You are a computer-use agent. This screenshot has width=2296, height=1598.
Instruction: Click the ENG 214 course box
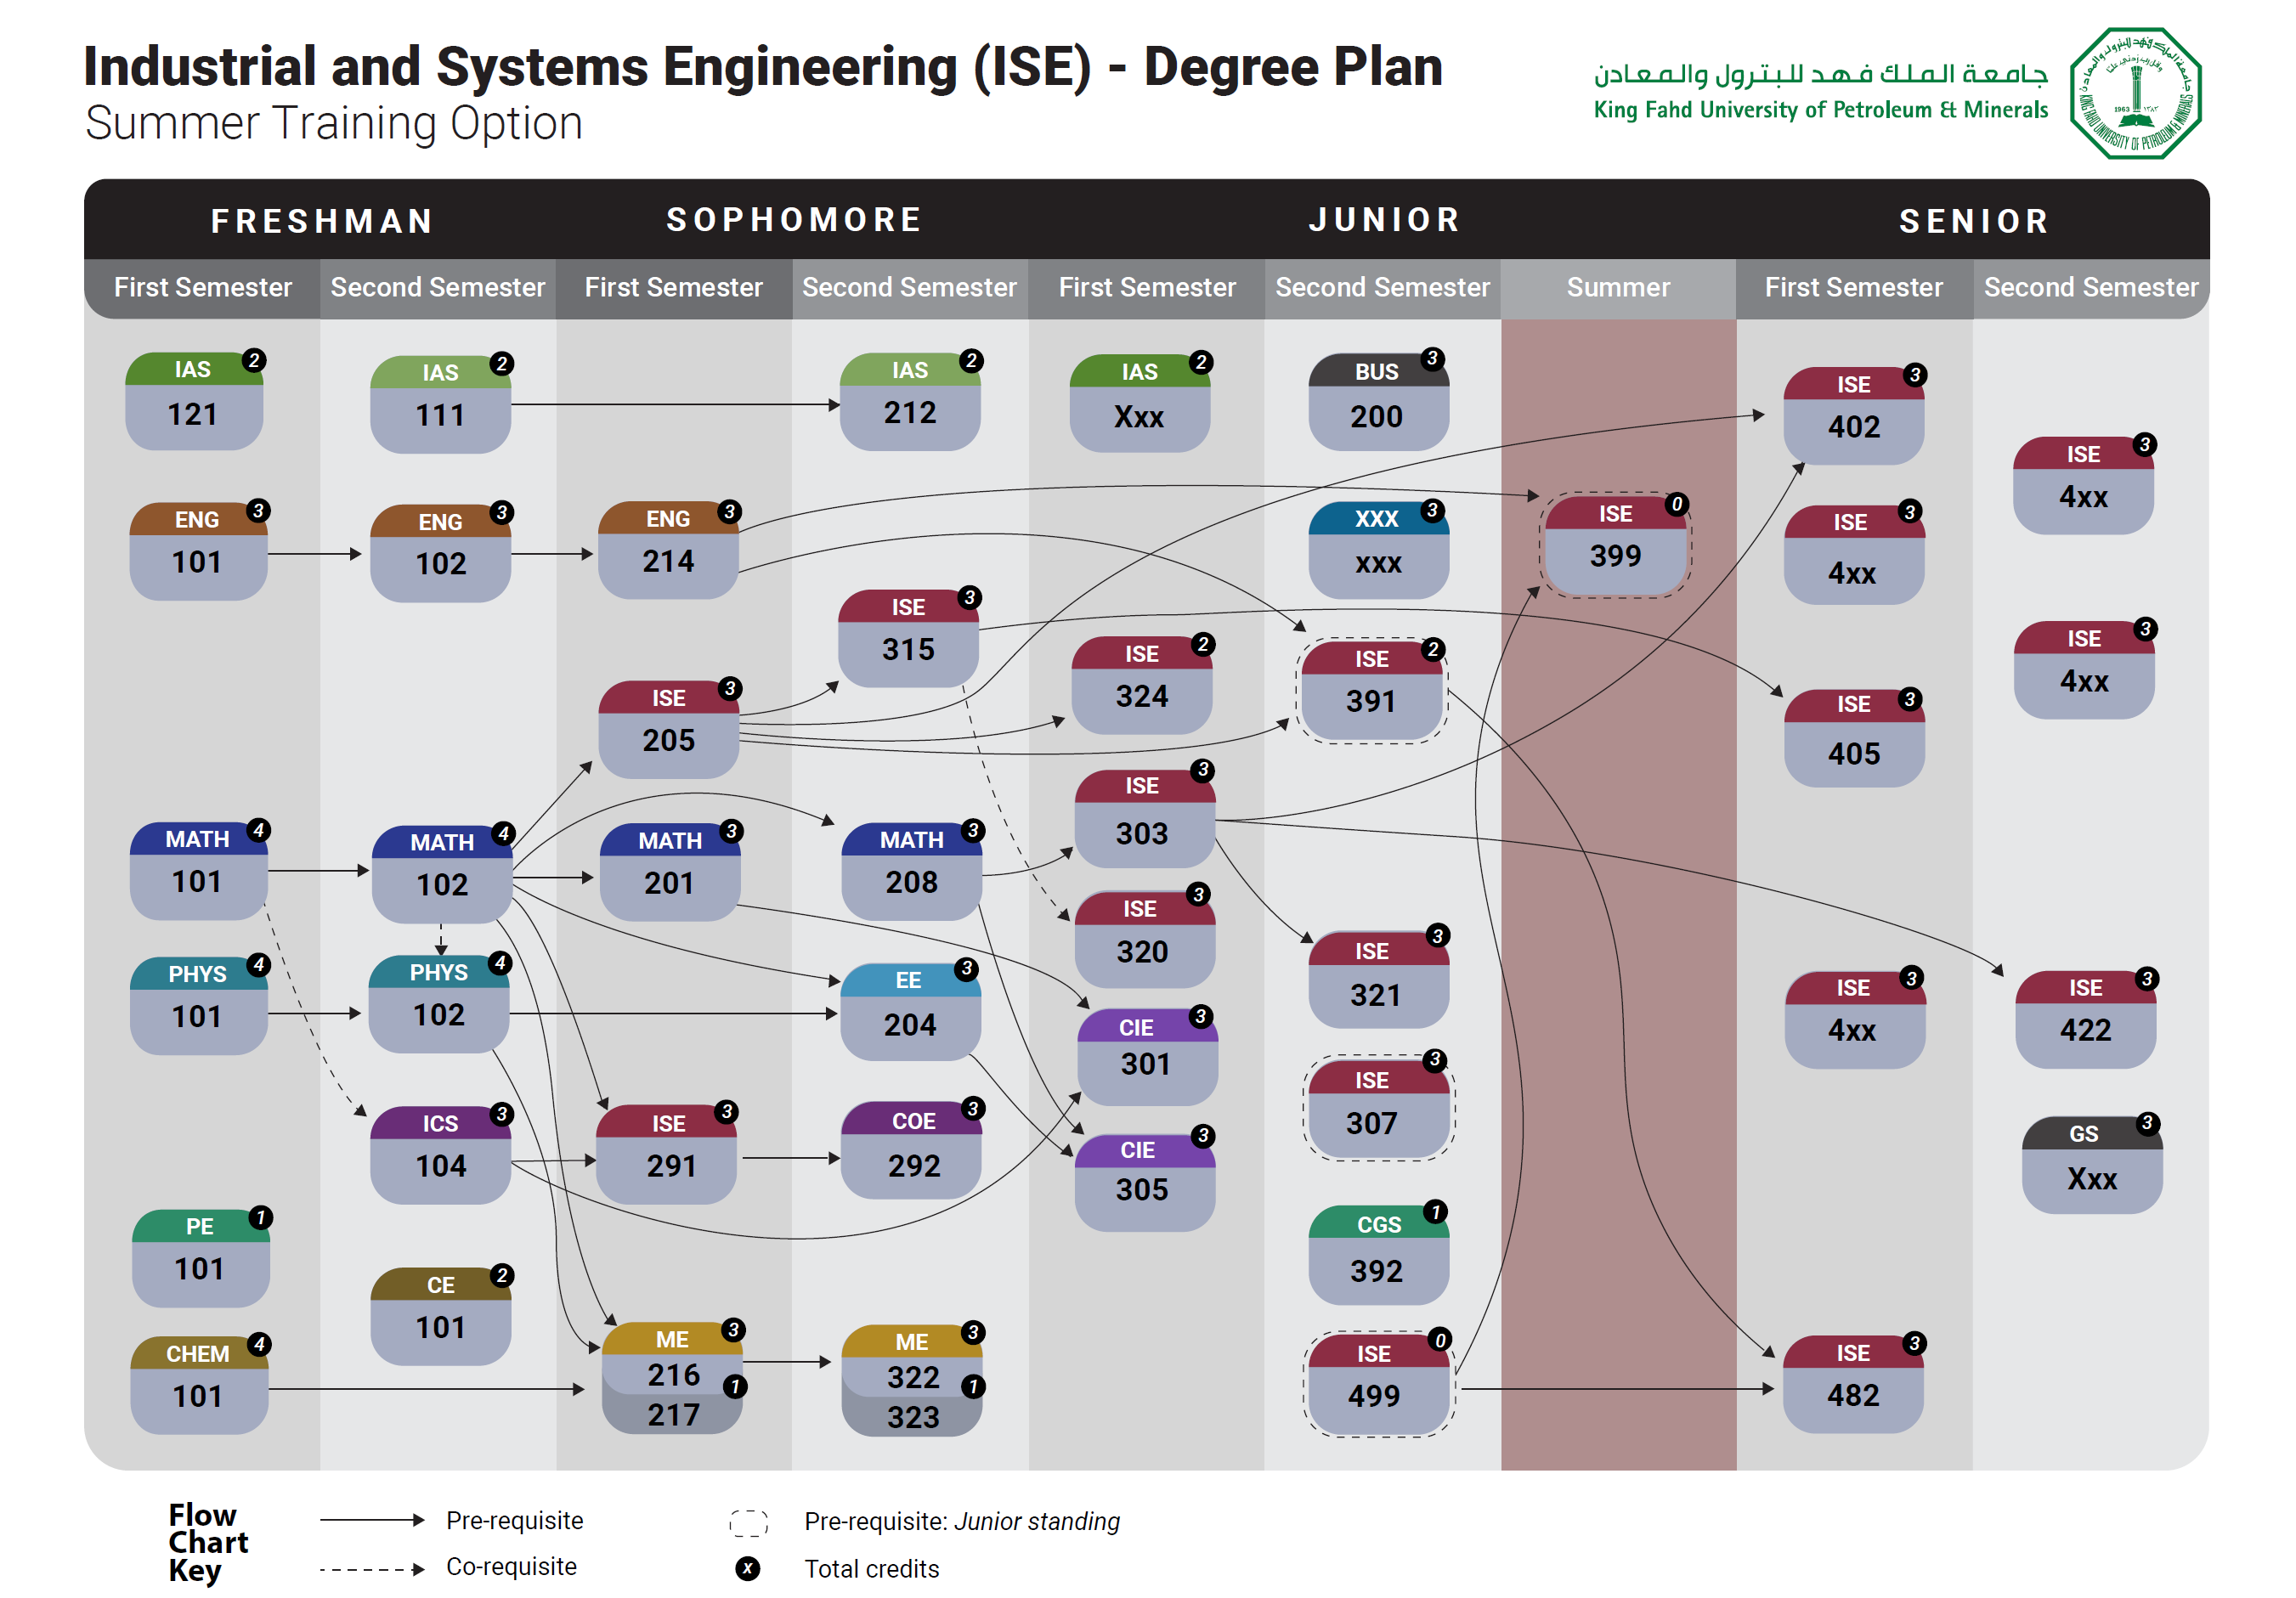pyautogui.click(x=668, y=550)
